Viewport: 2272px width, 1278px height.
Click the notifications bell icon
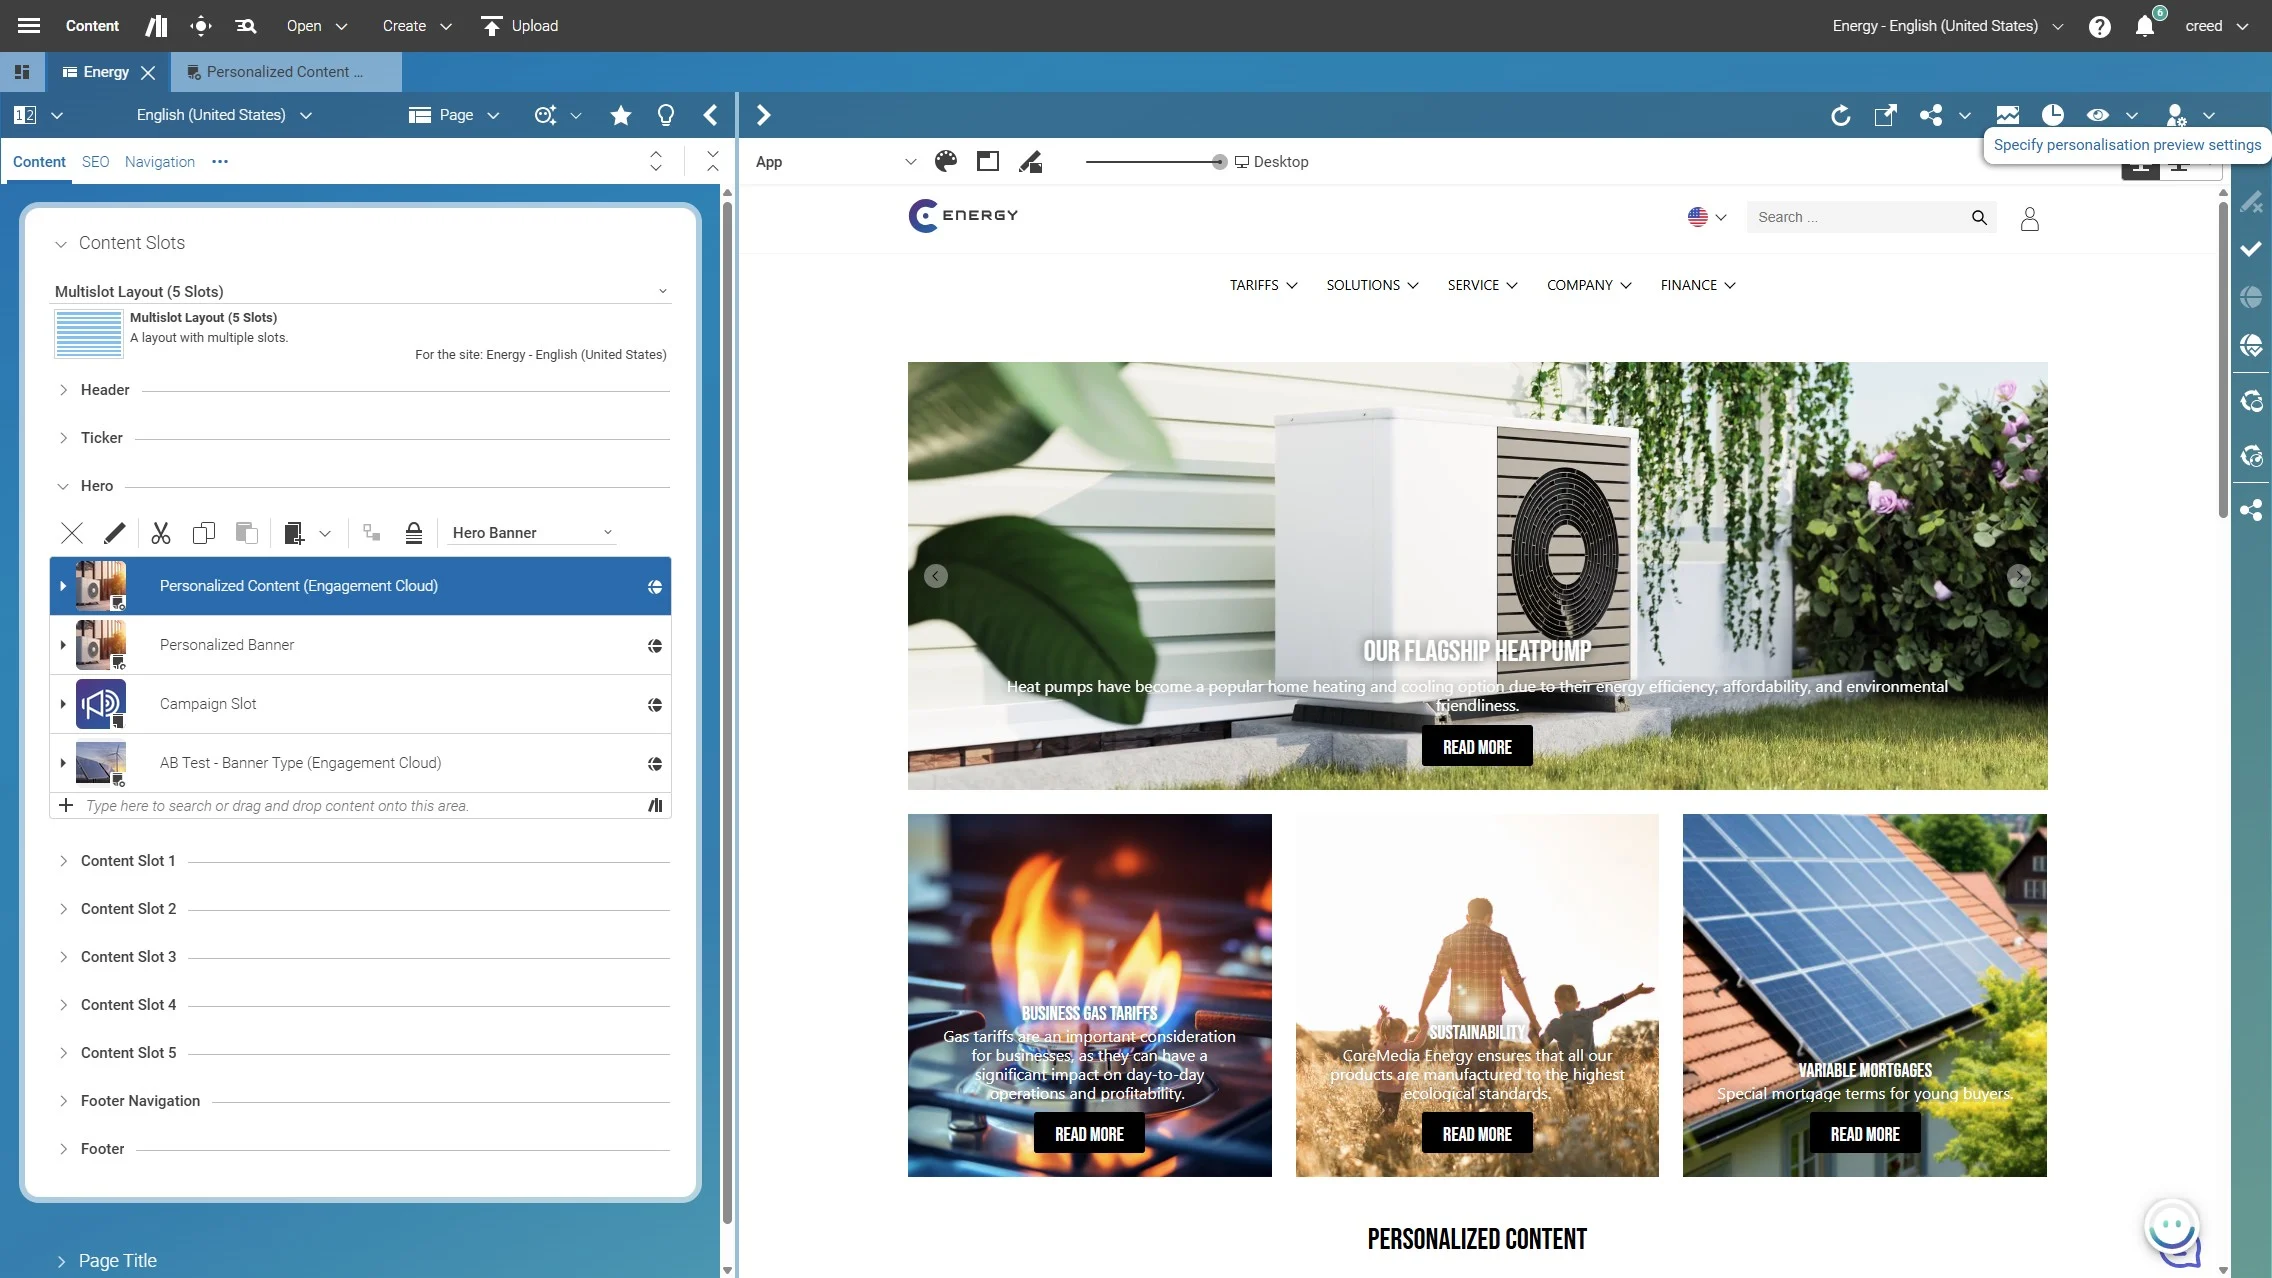point(2144,27)
